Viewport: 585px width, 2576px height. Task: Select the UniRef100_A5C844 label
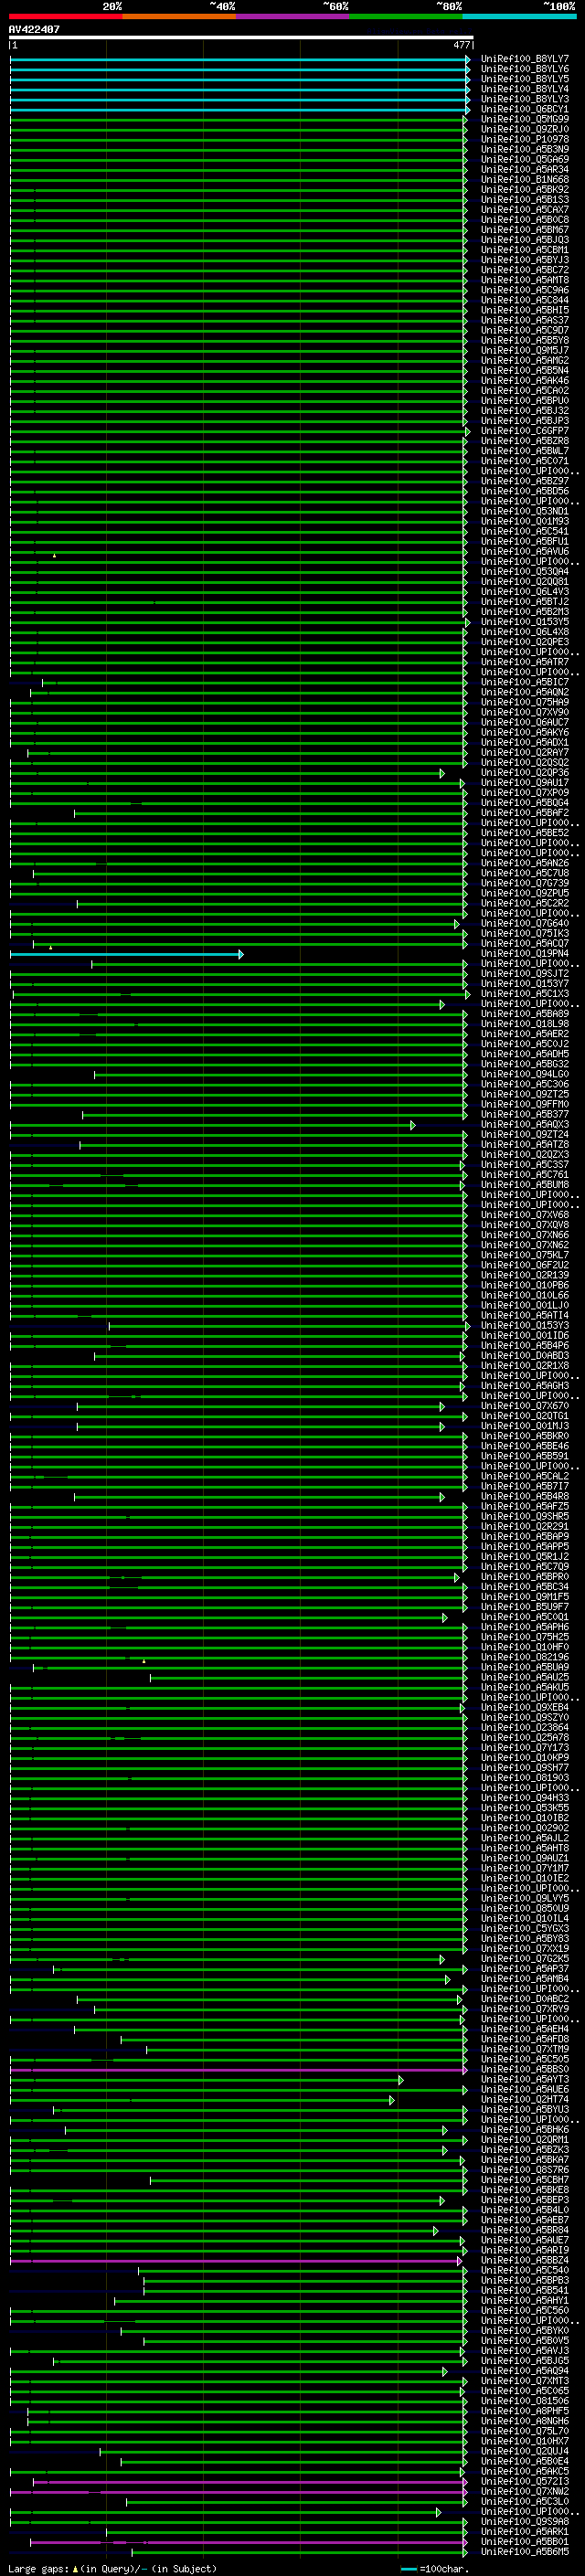point(524,300)
